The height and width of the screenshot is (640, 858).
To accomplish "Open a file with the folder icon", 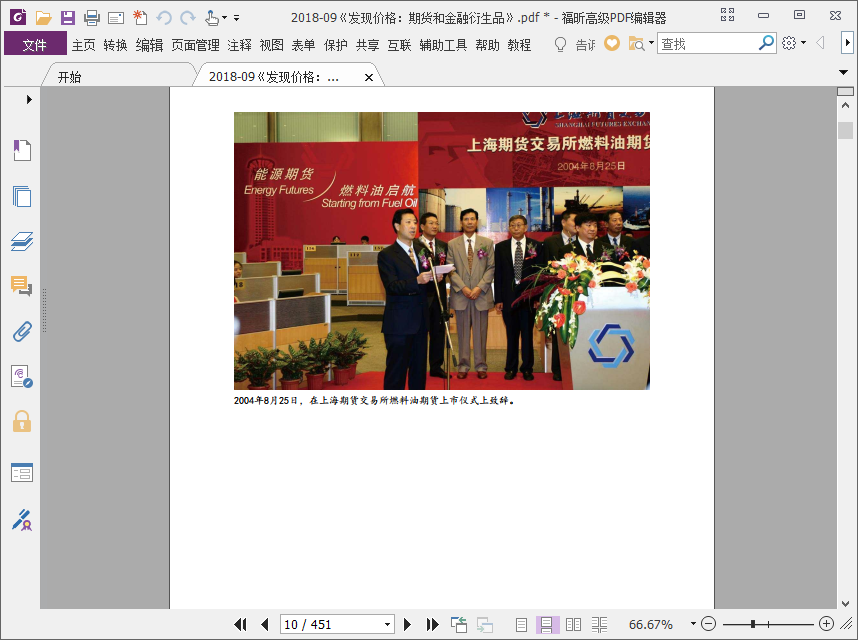I will (x=43, y=18).
